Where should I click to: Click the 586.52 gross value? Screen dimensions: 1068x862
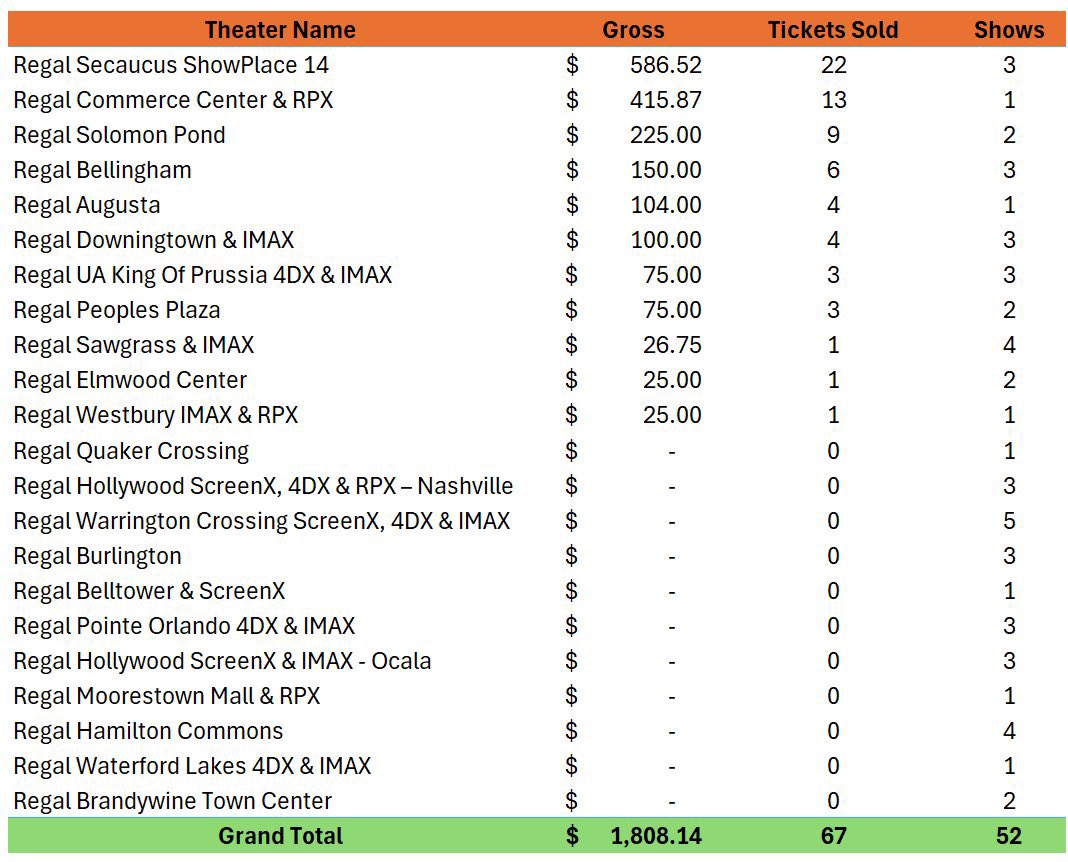point(665,65)
